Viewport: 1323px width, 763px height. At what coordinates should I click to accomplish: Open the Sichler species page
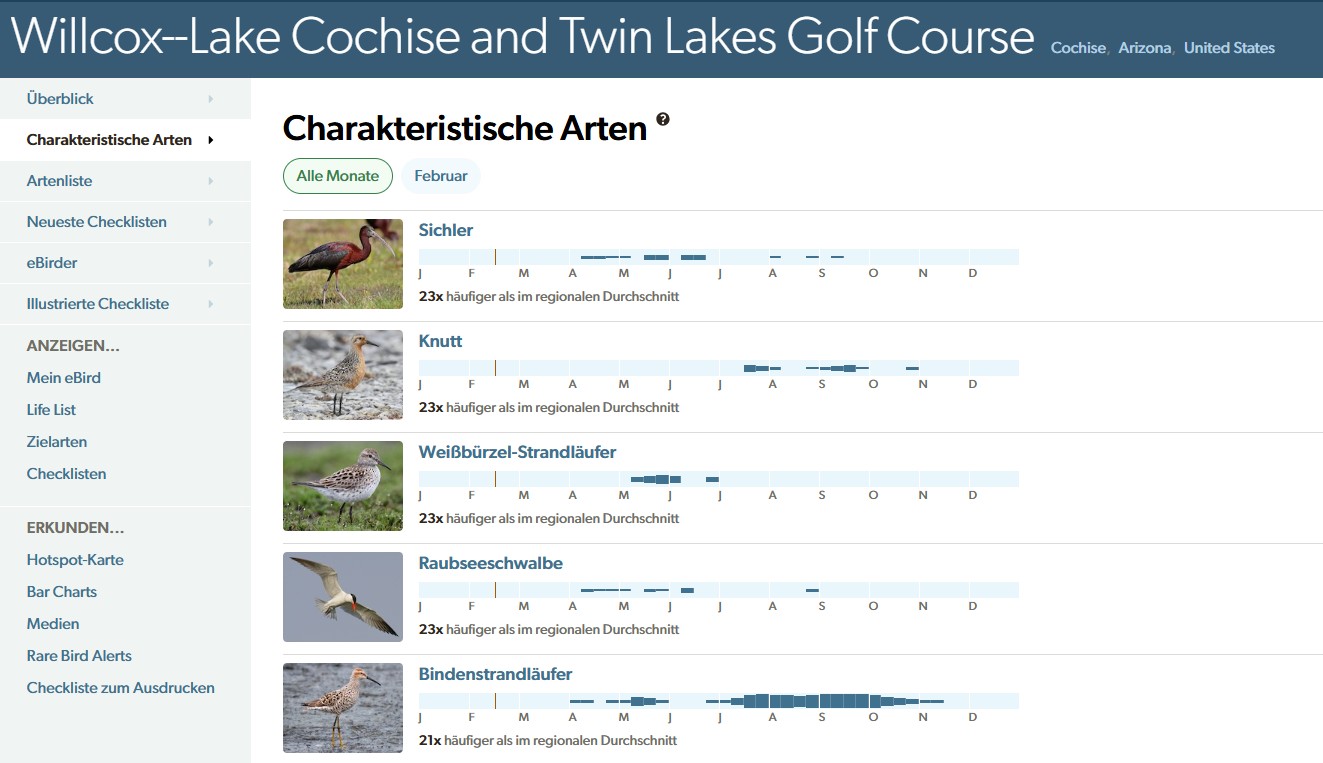(x=445, y=230)
